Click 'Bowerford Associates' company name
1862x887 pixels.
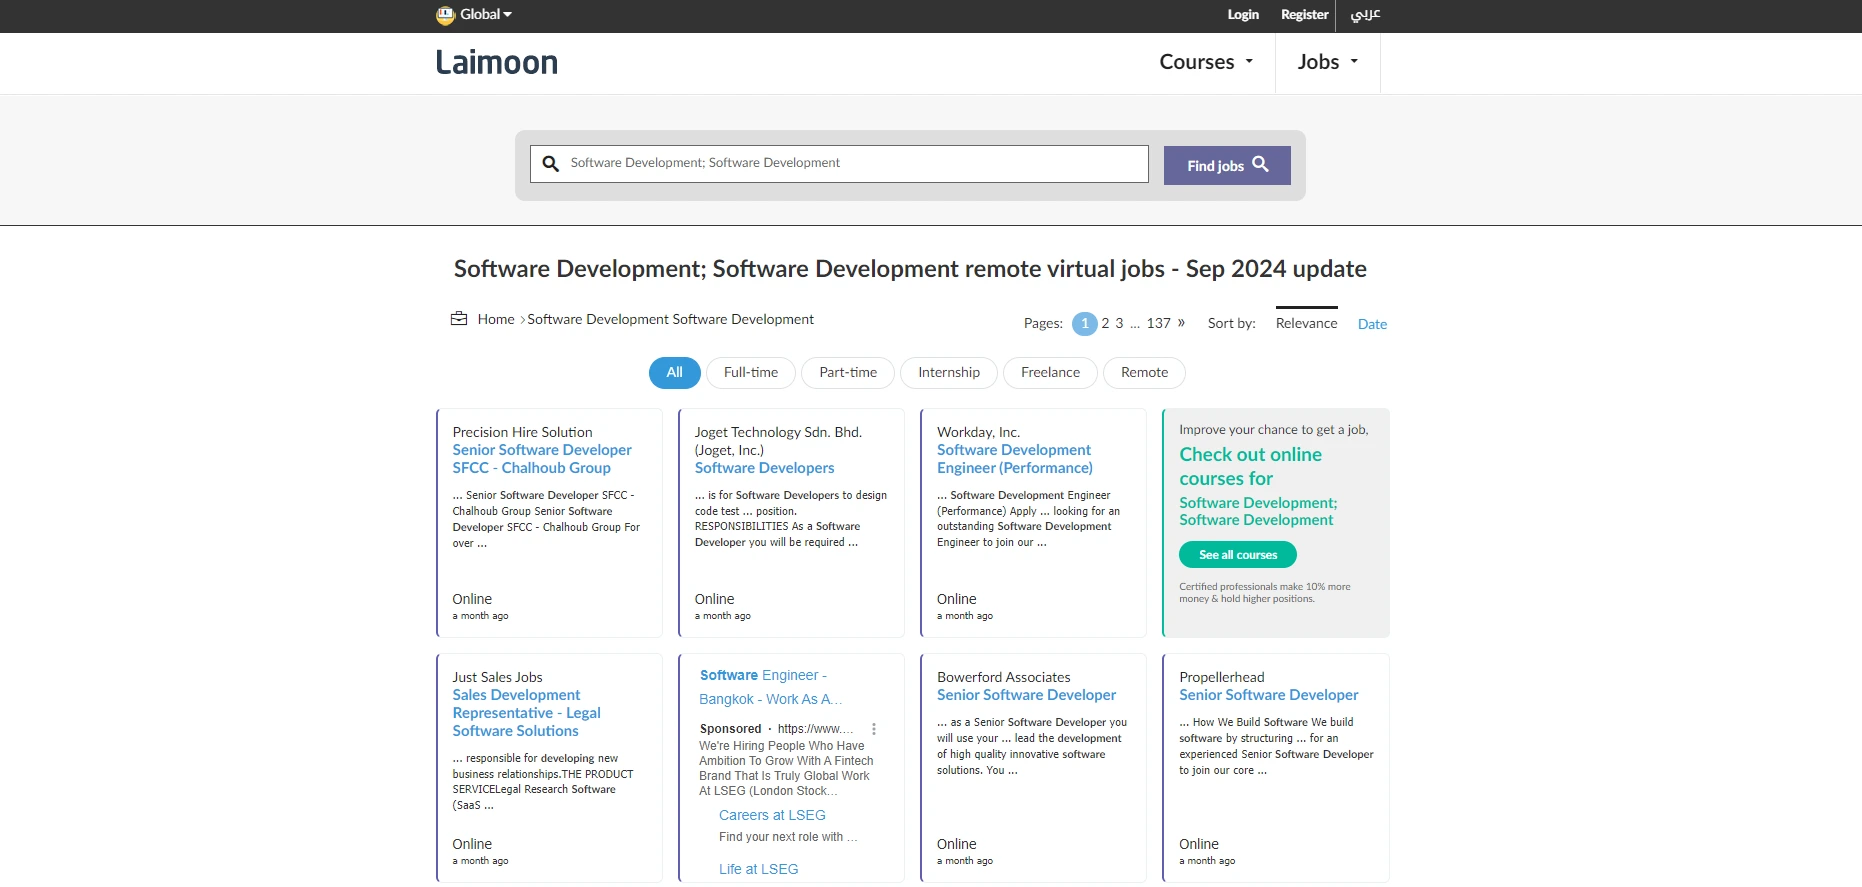coord(1003,677)
